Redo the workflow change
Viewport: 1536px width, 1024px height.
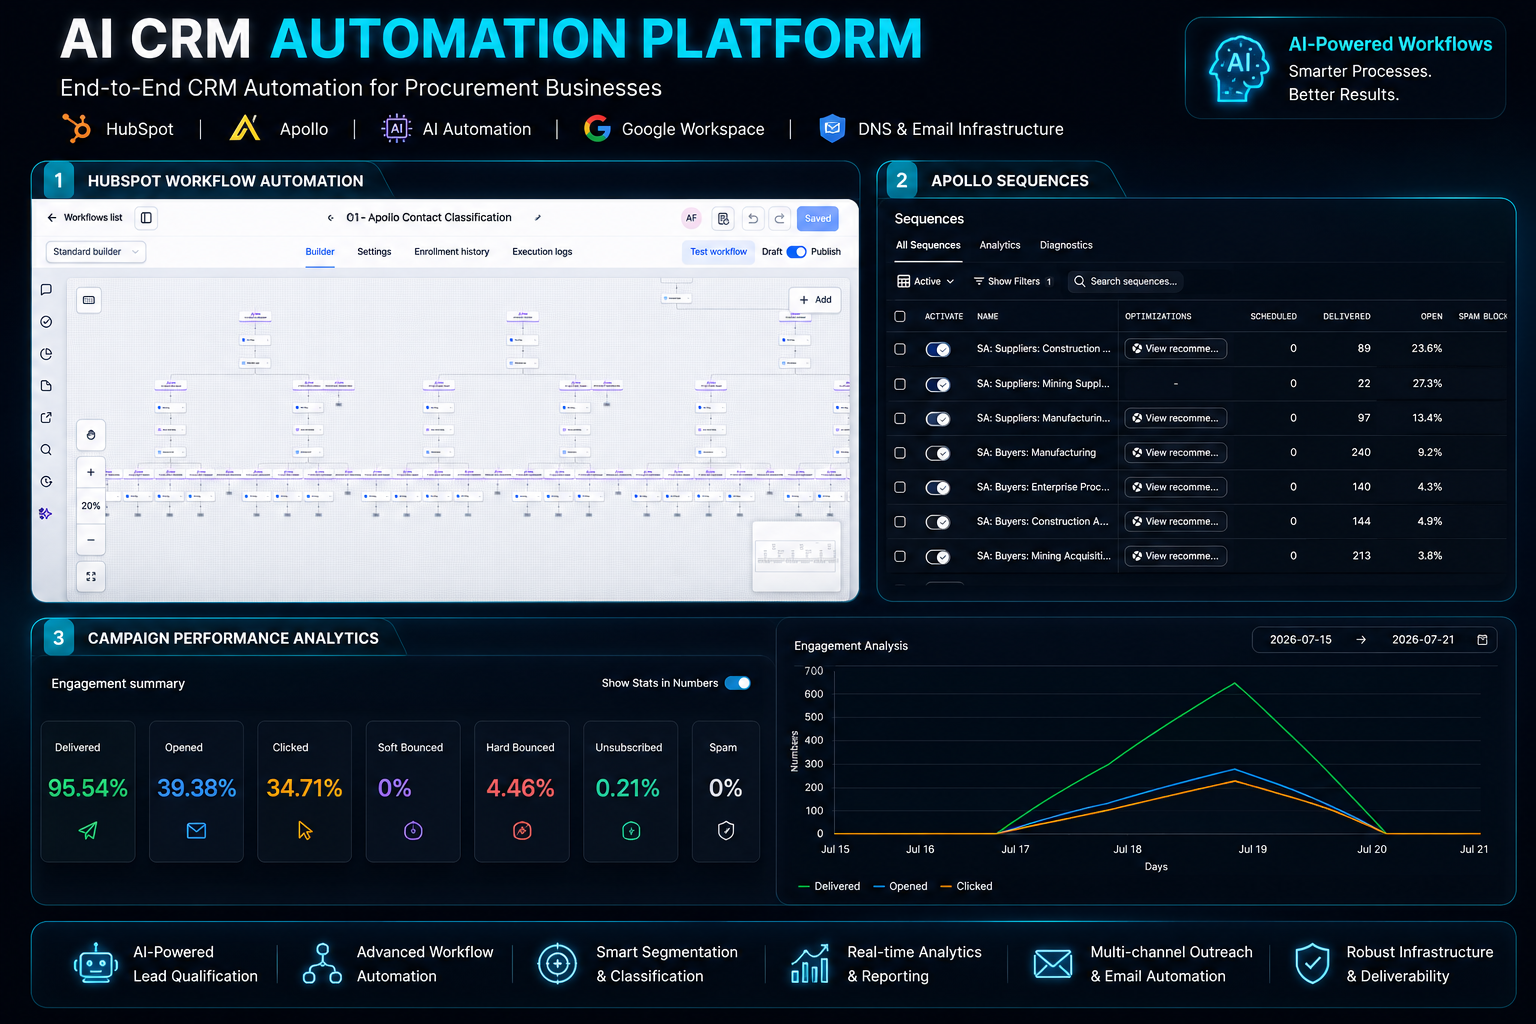779,218
